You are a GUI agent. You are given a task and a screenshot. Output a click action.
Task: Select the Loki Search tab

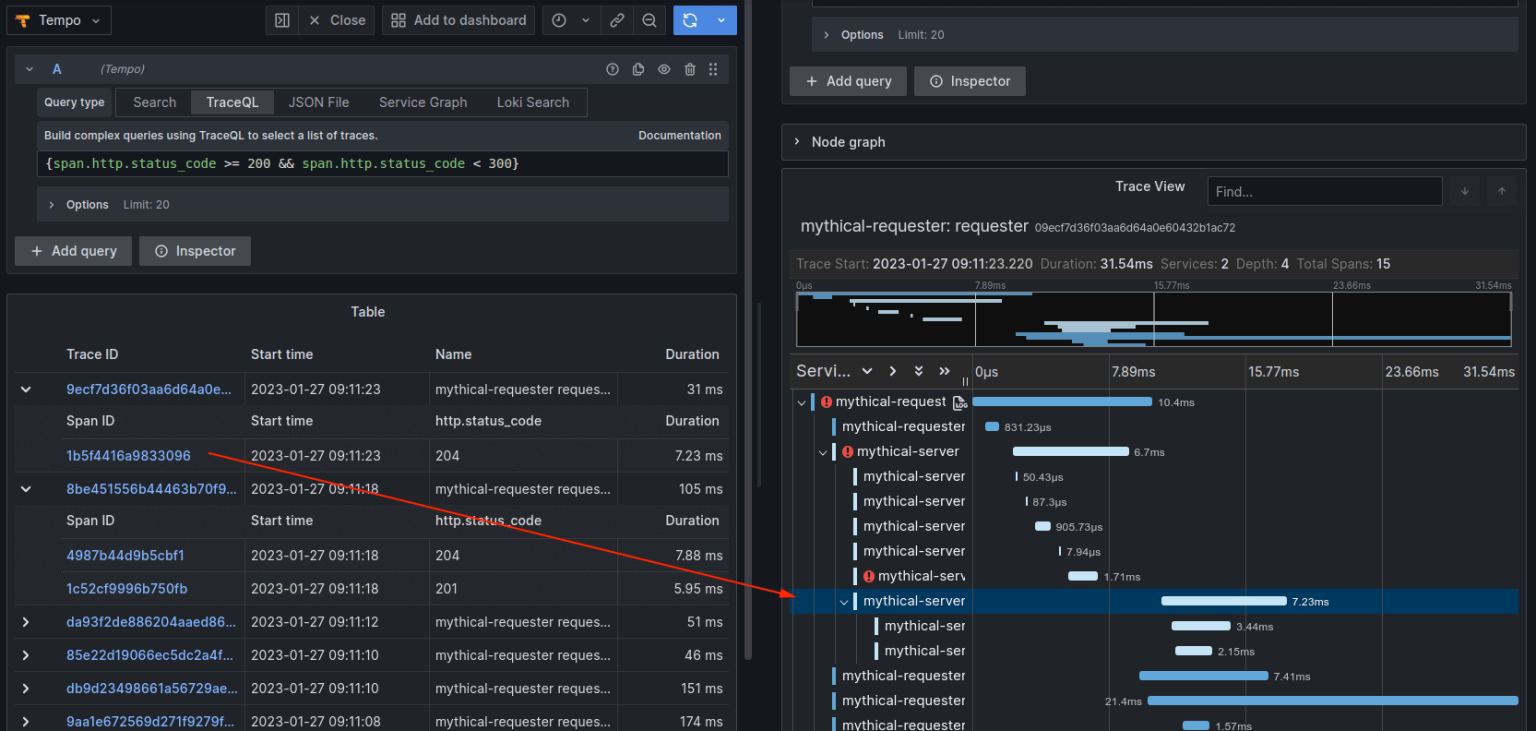[x=534, y=101]
